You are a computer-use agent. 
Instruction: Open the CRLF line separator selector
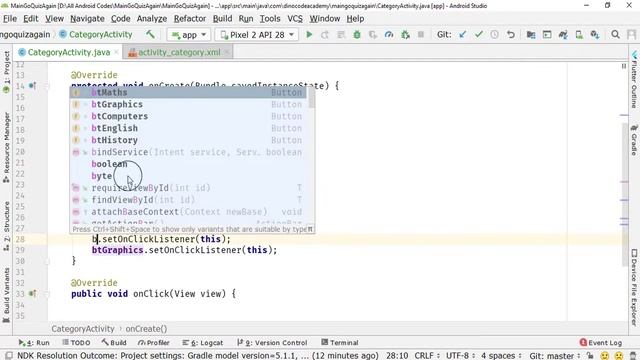pyautogui.click(x=427, y=356)
